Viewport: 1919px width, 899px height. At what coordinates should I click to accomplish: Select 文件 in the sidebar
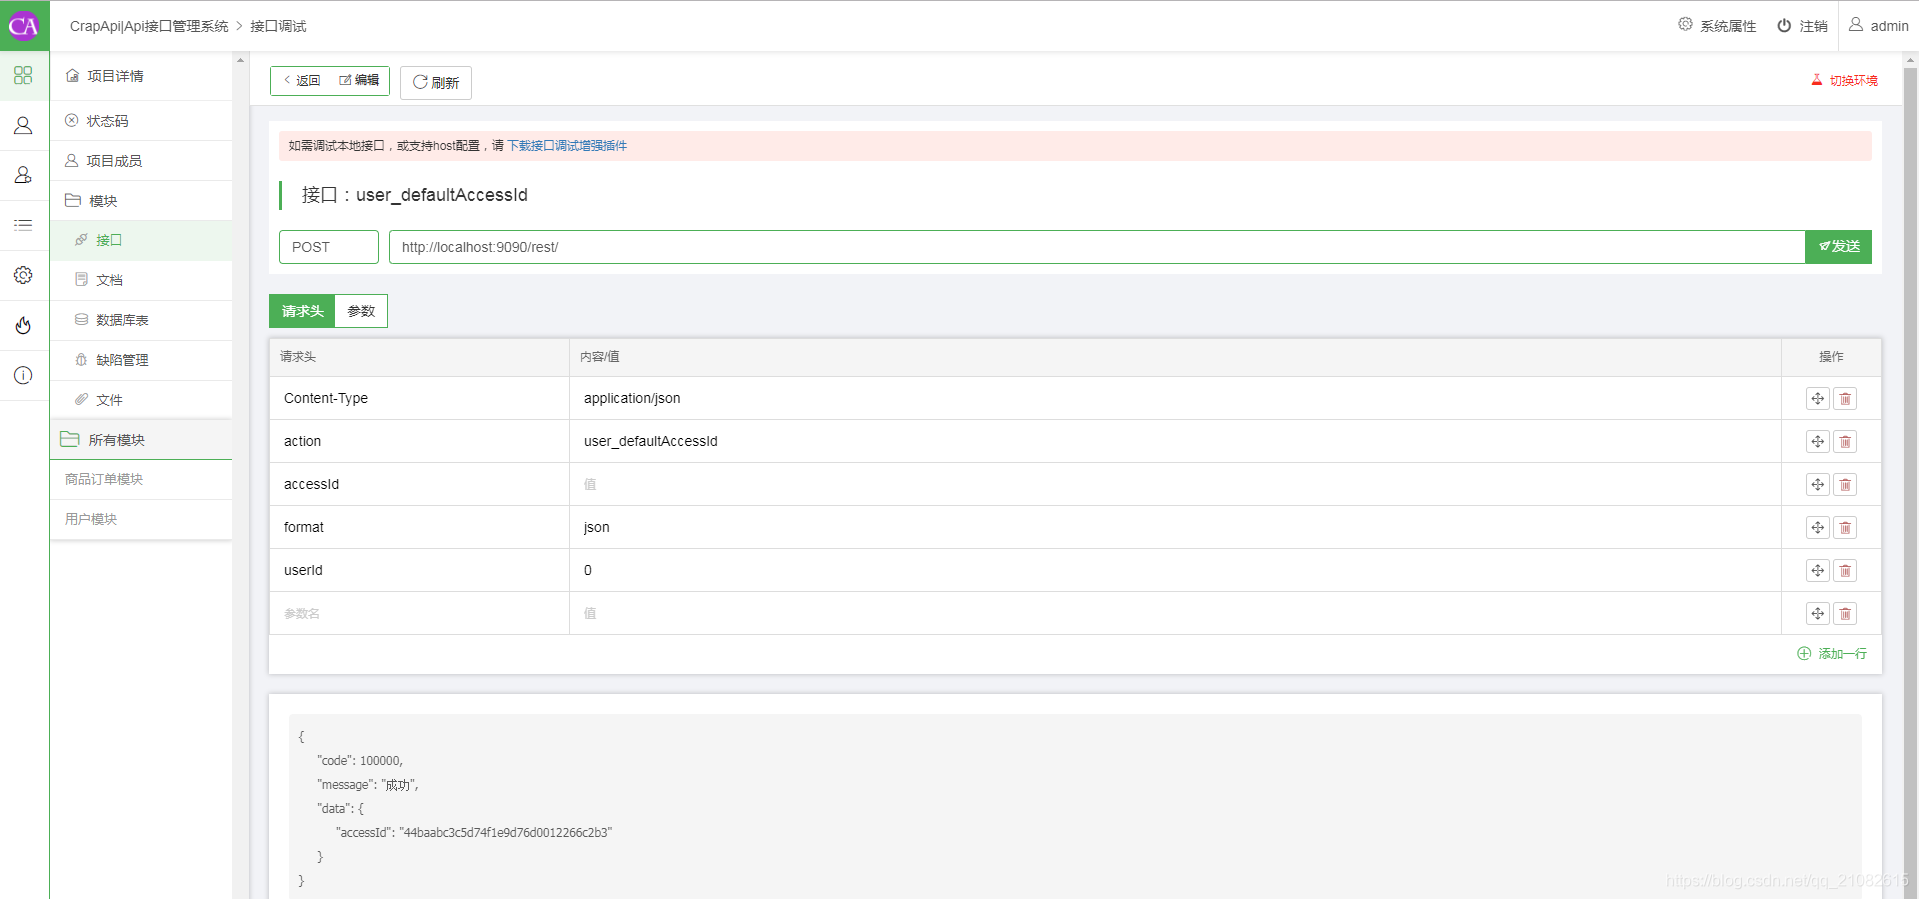[141, 400]
